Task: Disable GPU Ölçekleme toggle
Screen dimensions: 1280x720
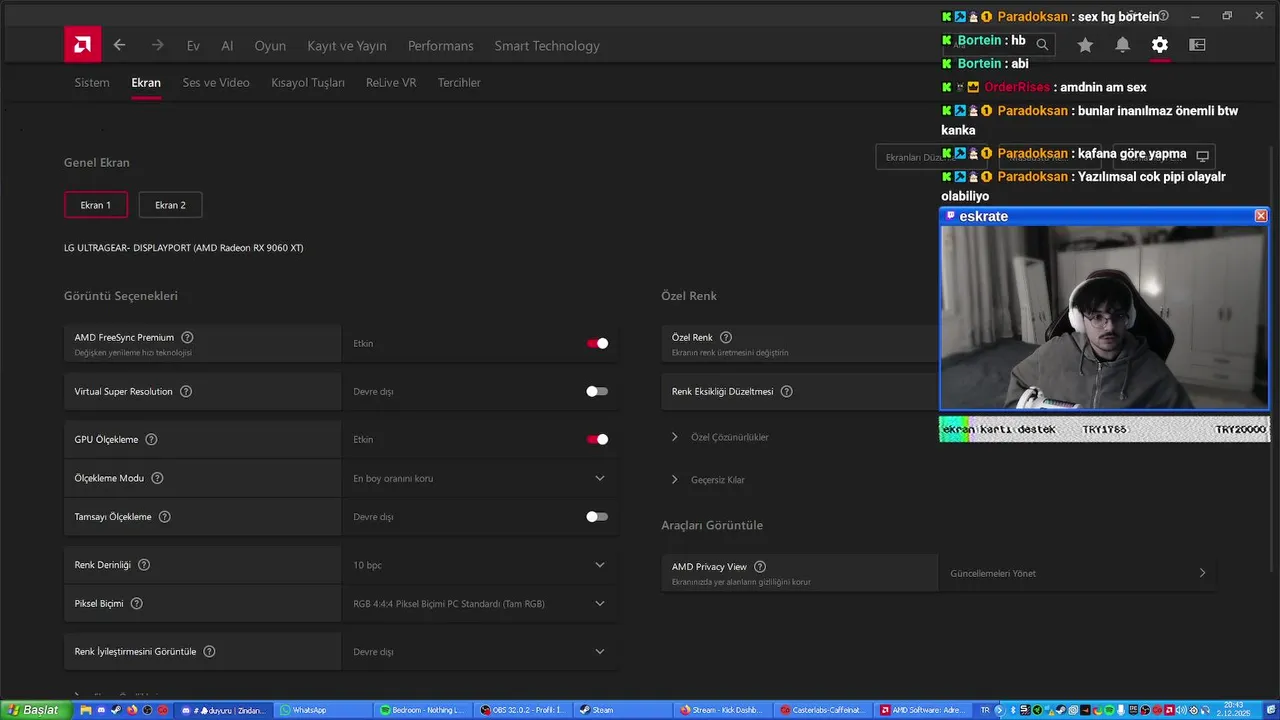Action: coord(597,439)
